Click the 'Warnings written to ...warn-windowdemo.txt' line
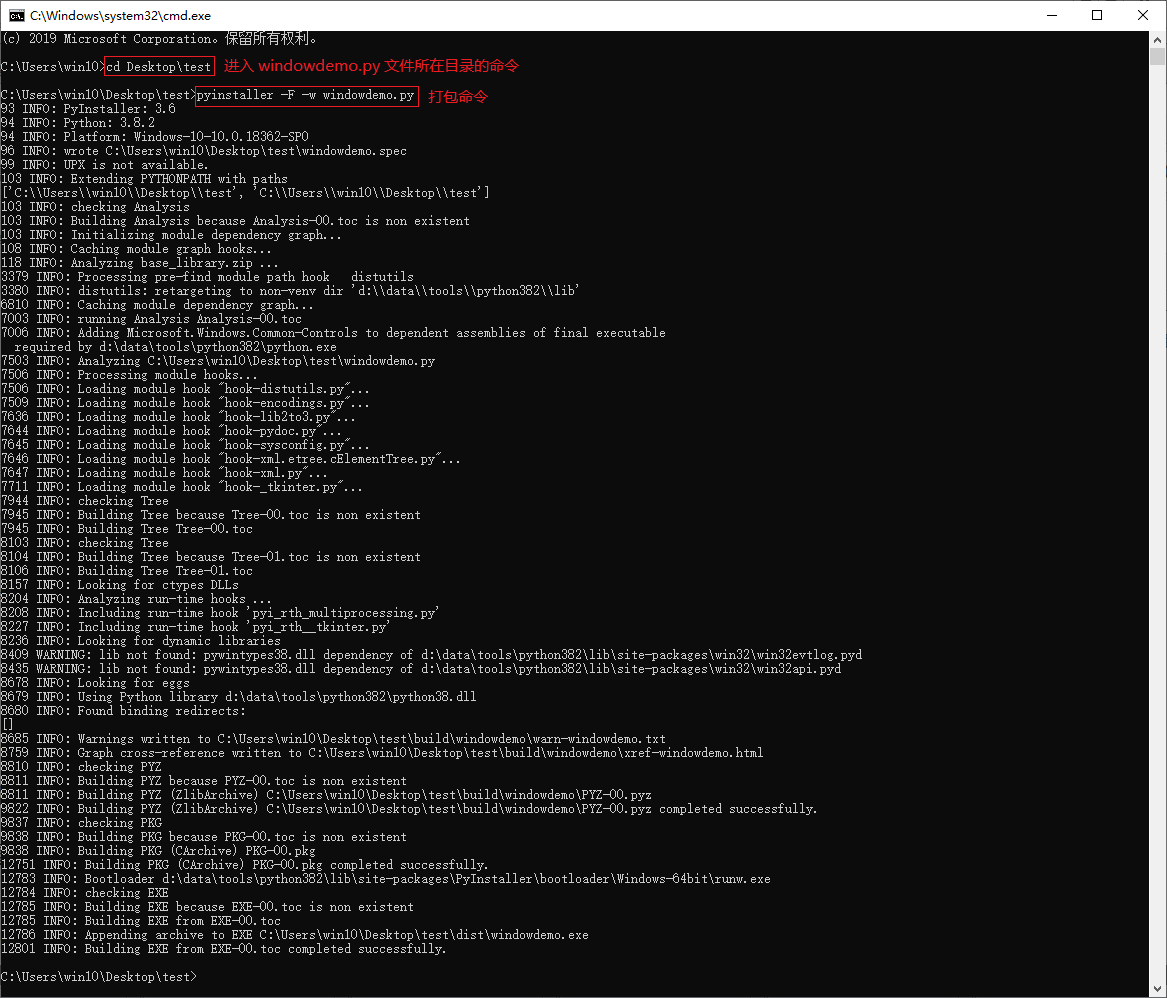The height and width of the screenshot is (998, 1167). [333, 739]
